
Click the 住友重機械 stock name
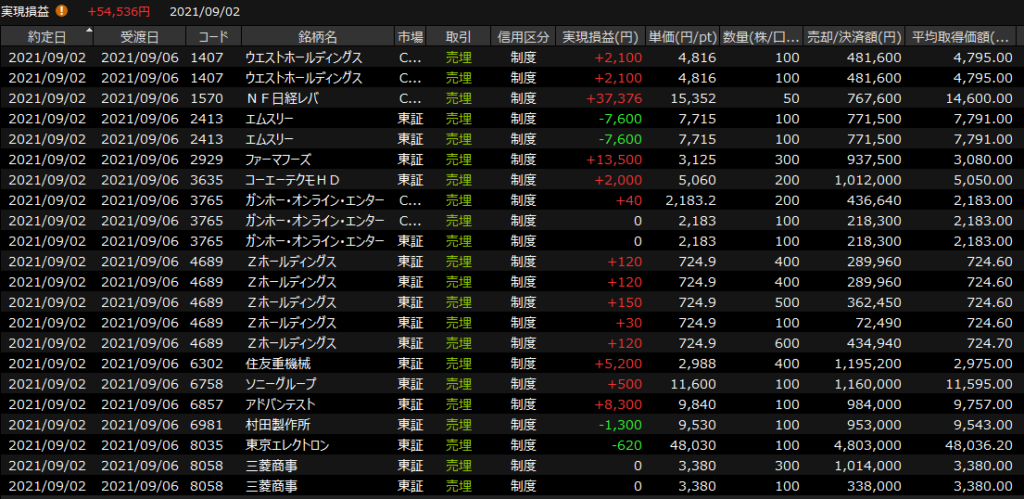coord(279,364)
